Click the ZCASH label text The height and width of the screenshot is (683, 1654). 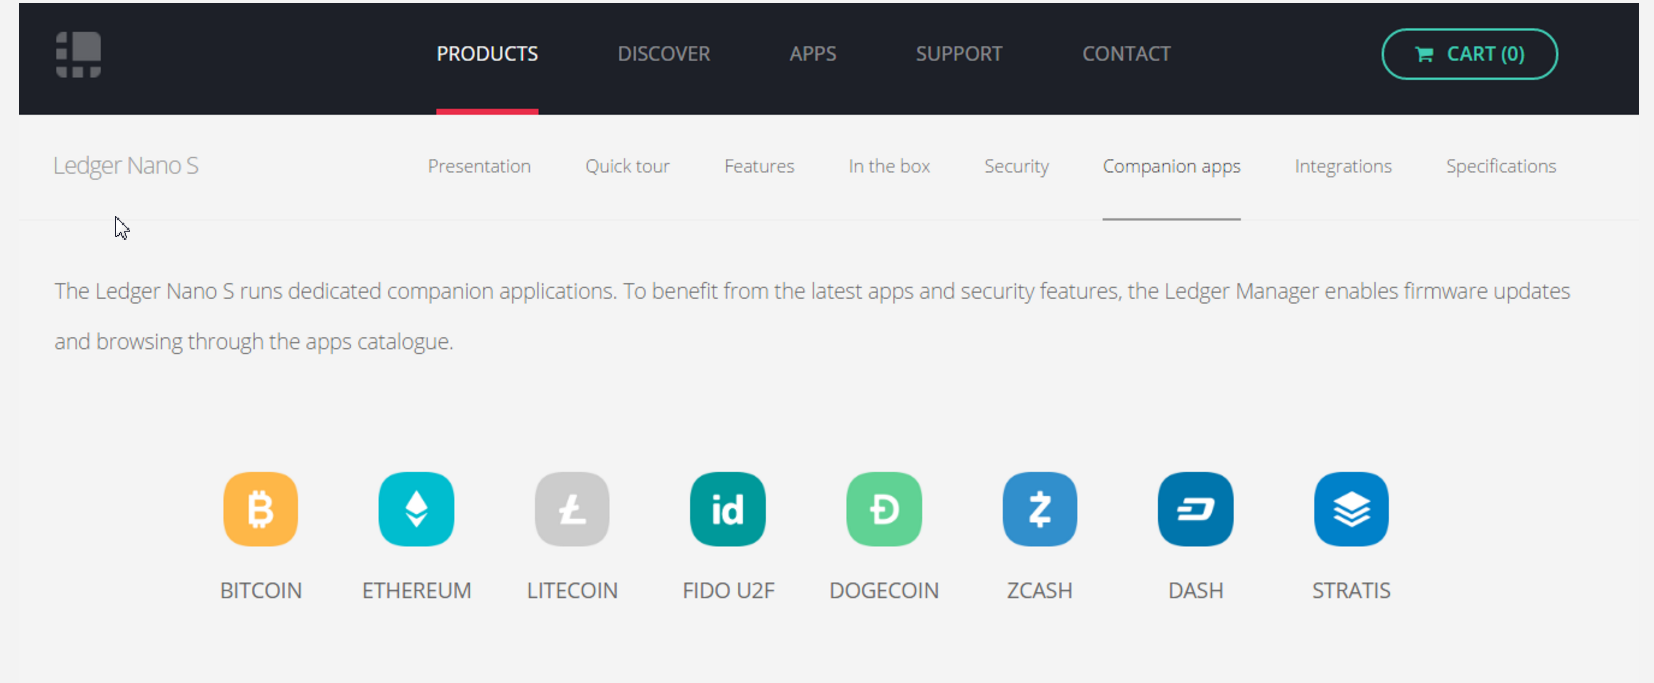coord(1040,591)
